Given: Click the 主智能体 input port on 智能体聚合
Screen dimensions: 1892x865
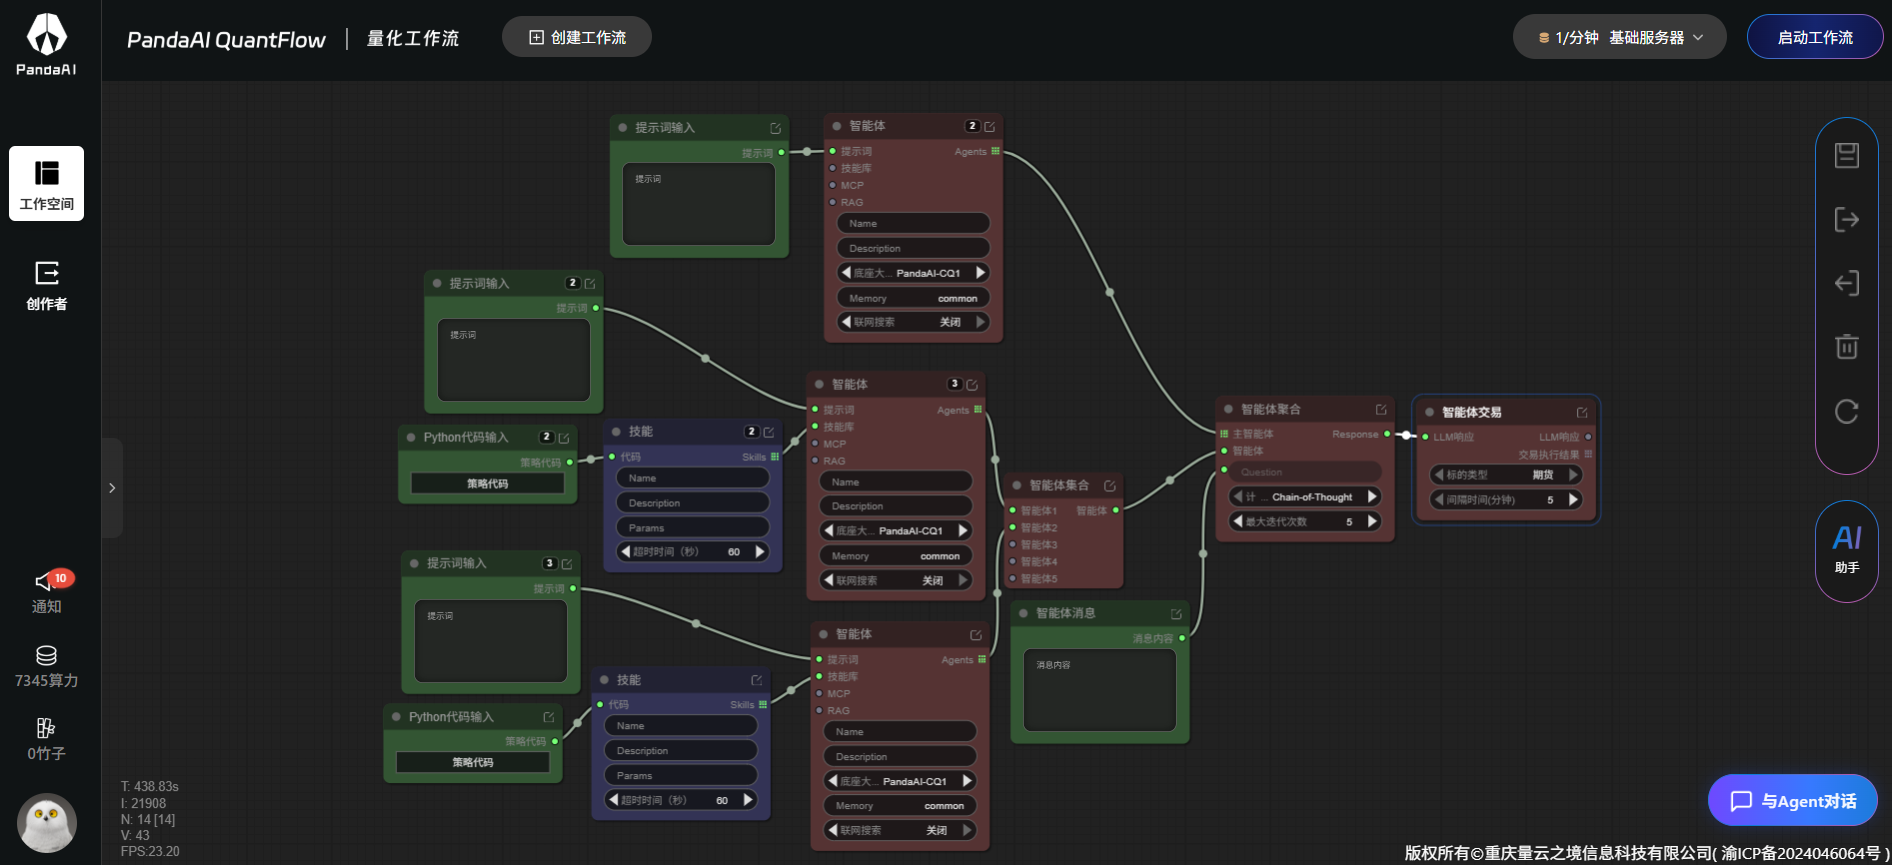Looking at the screenshot, I should [x=1224, y=434].
